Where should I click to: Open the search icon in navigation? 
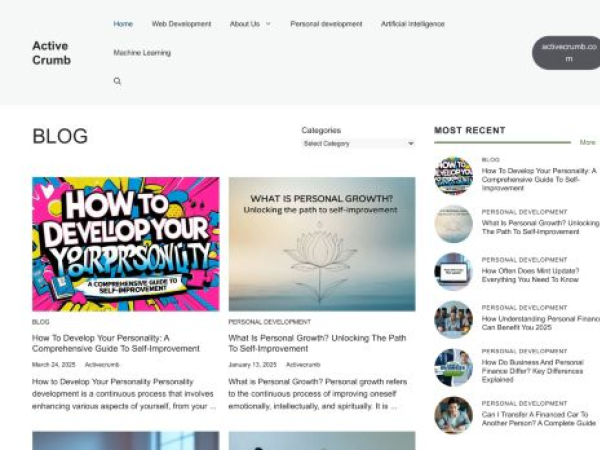[x=117, y=81]
